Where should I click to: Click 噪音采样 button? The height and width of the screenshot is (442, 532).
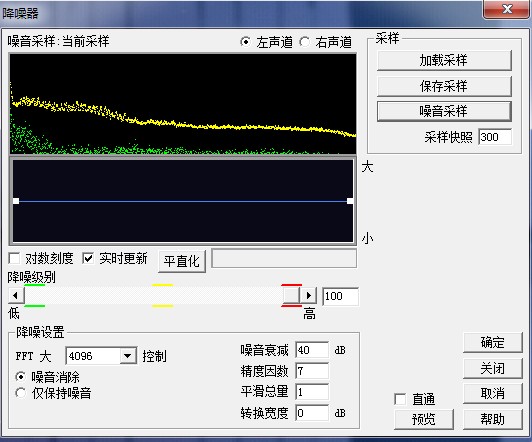click(x=444, y=111)
